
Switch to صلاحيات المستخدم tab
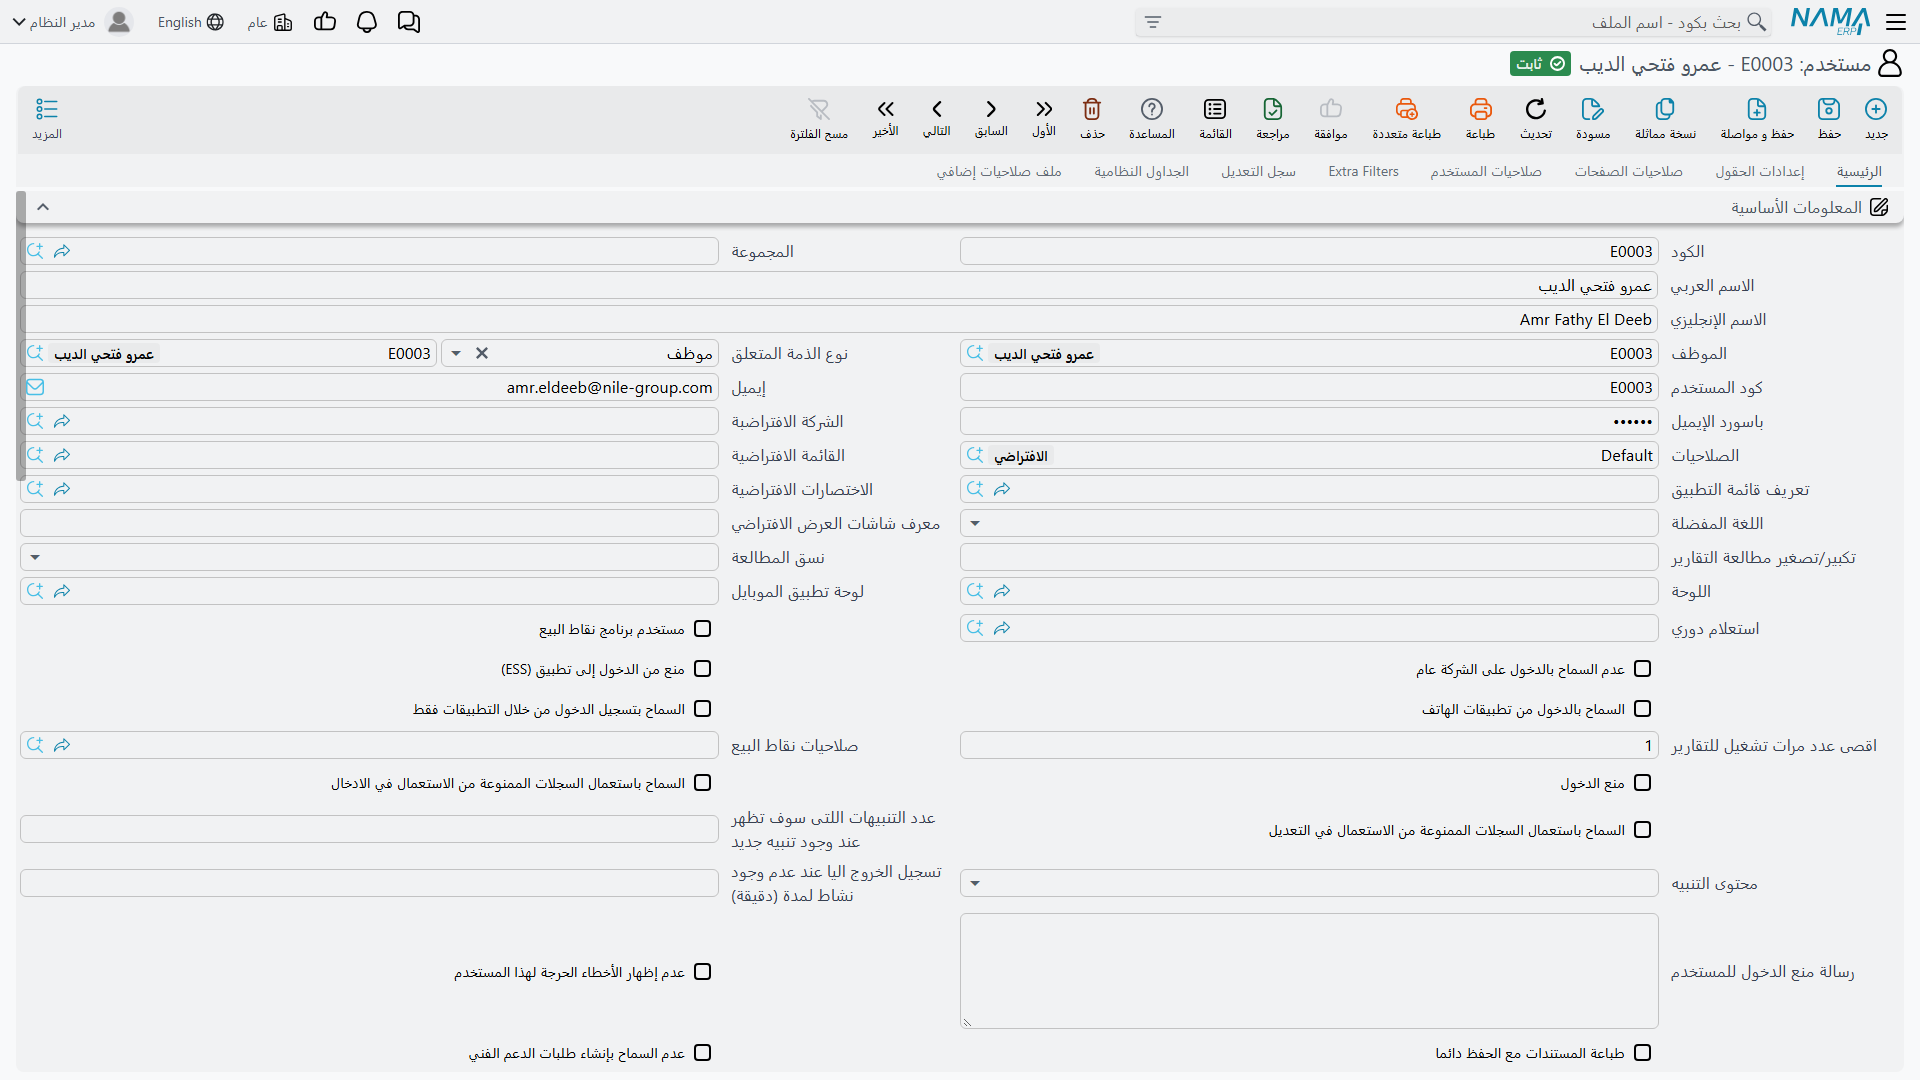[x=1486, y=171]
